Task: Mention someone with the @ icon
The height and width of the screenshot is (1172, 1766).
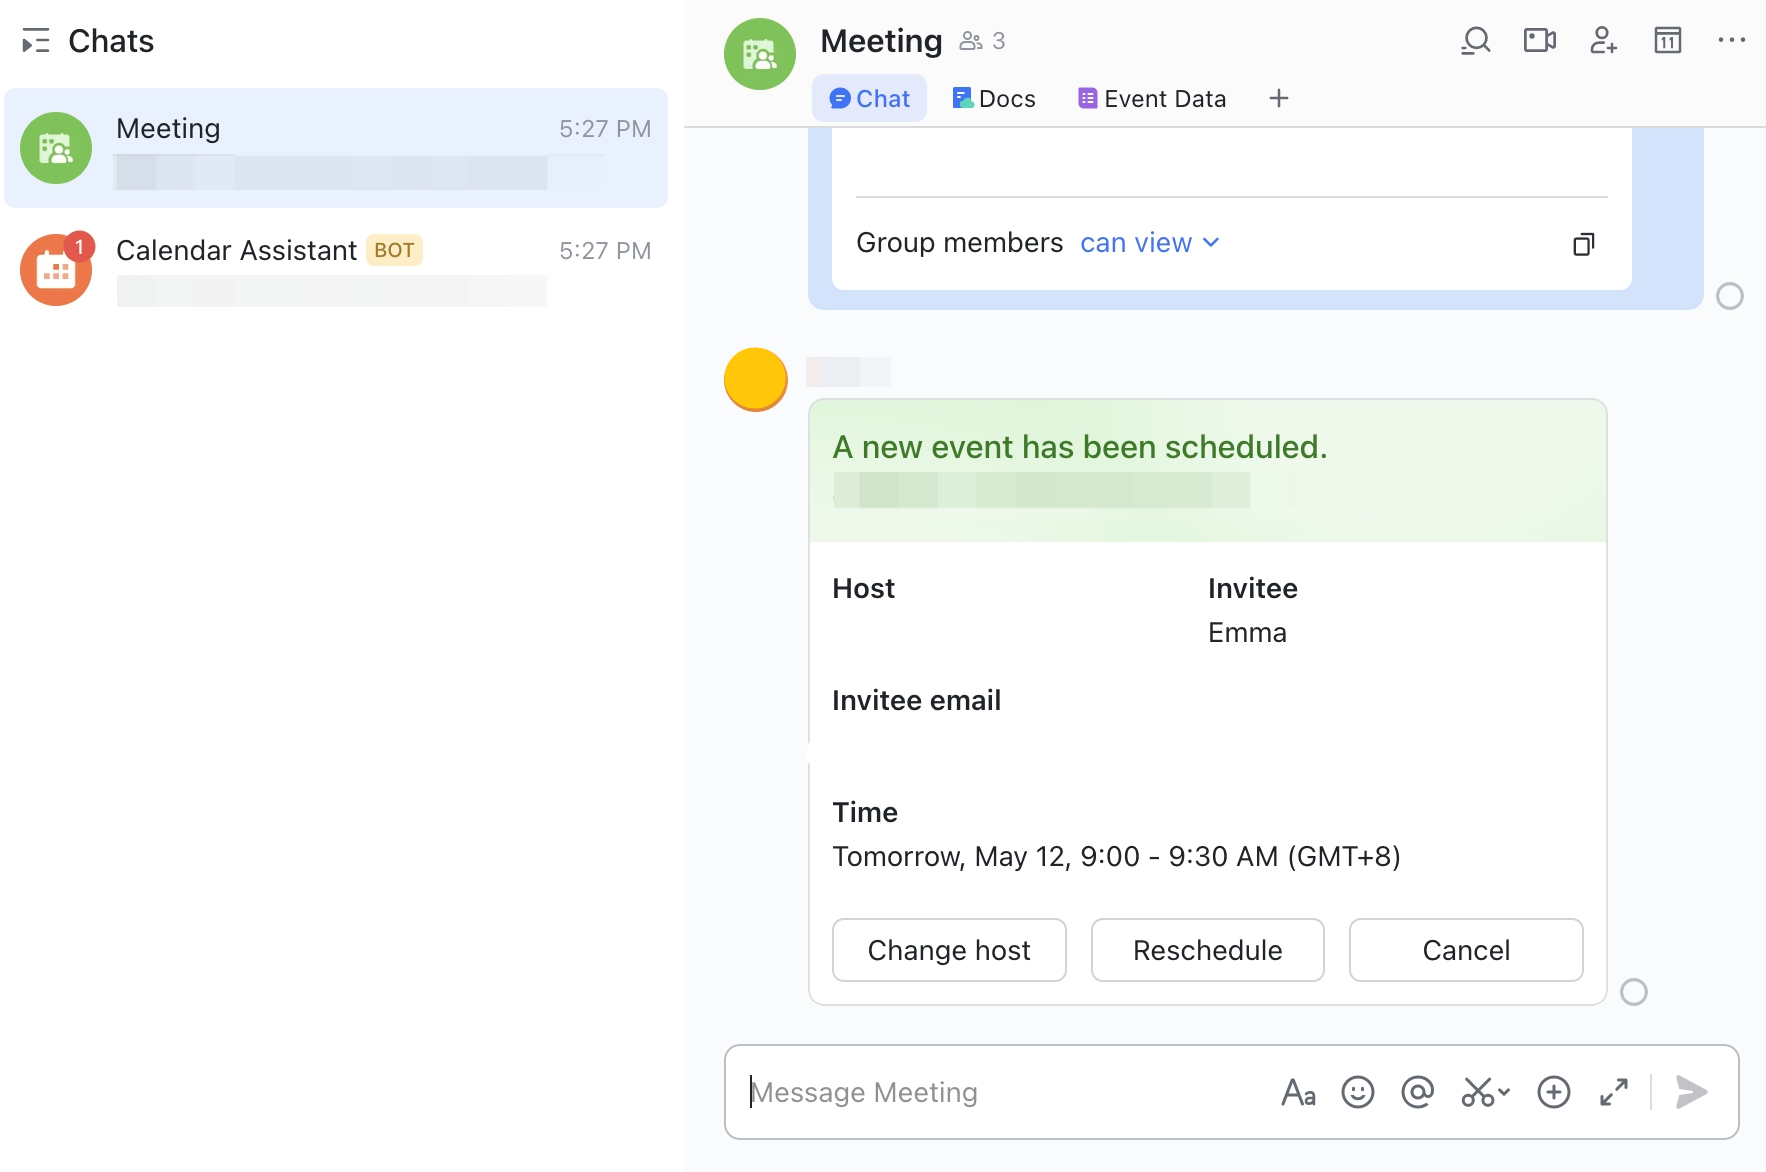Action: click(x=1416, y=1092)
